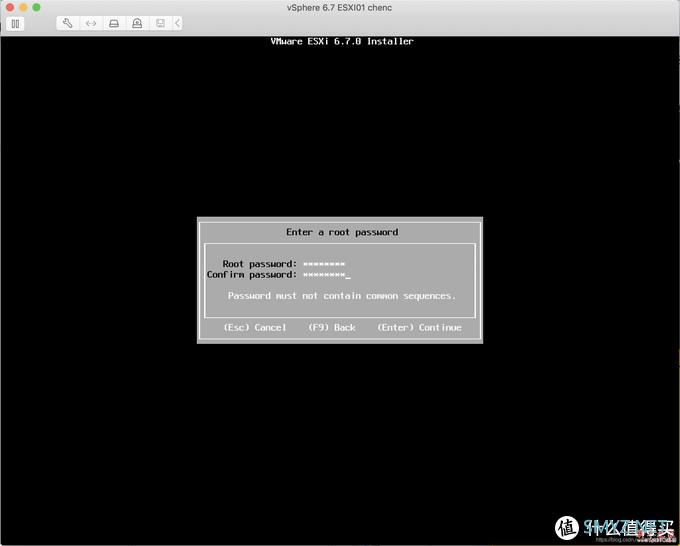Image resolution: width=680 pixels, height=546 pixels.
Task: Click (F9) Back in the installer
Action: [332, 327]
